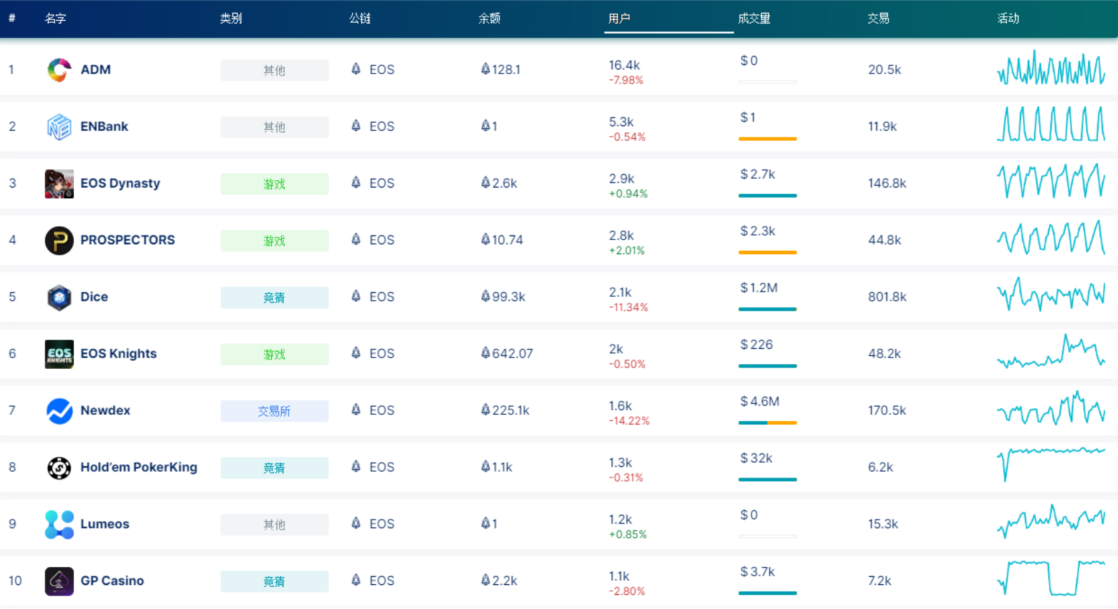Click the ENBank logo icon
Screen dimensions: 1118x609
tap(59, 127)
